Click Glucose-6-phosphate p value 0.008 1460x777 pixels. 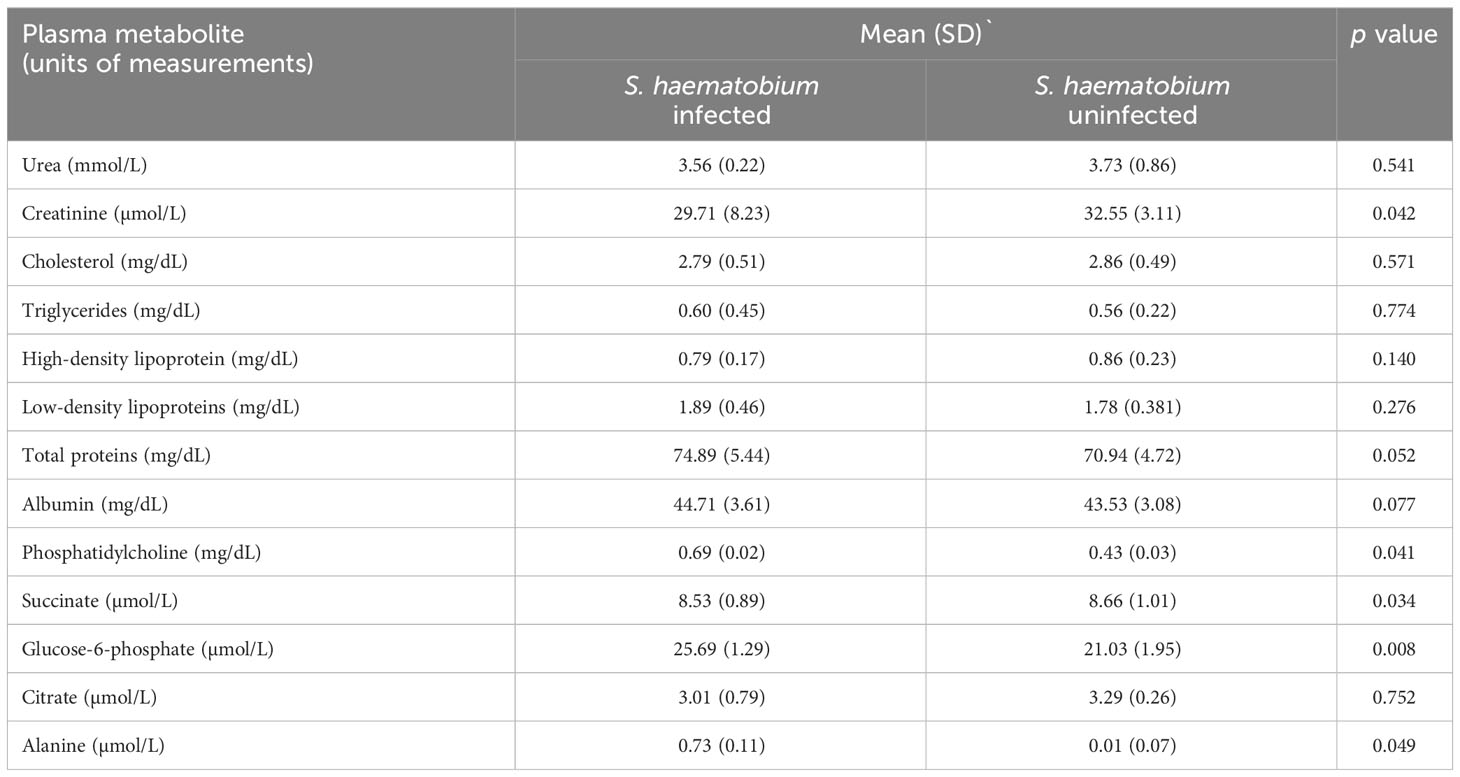(1394, 649)
